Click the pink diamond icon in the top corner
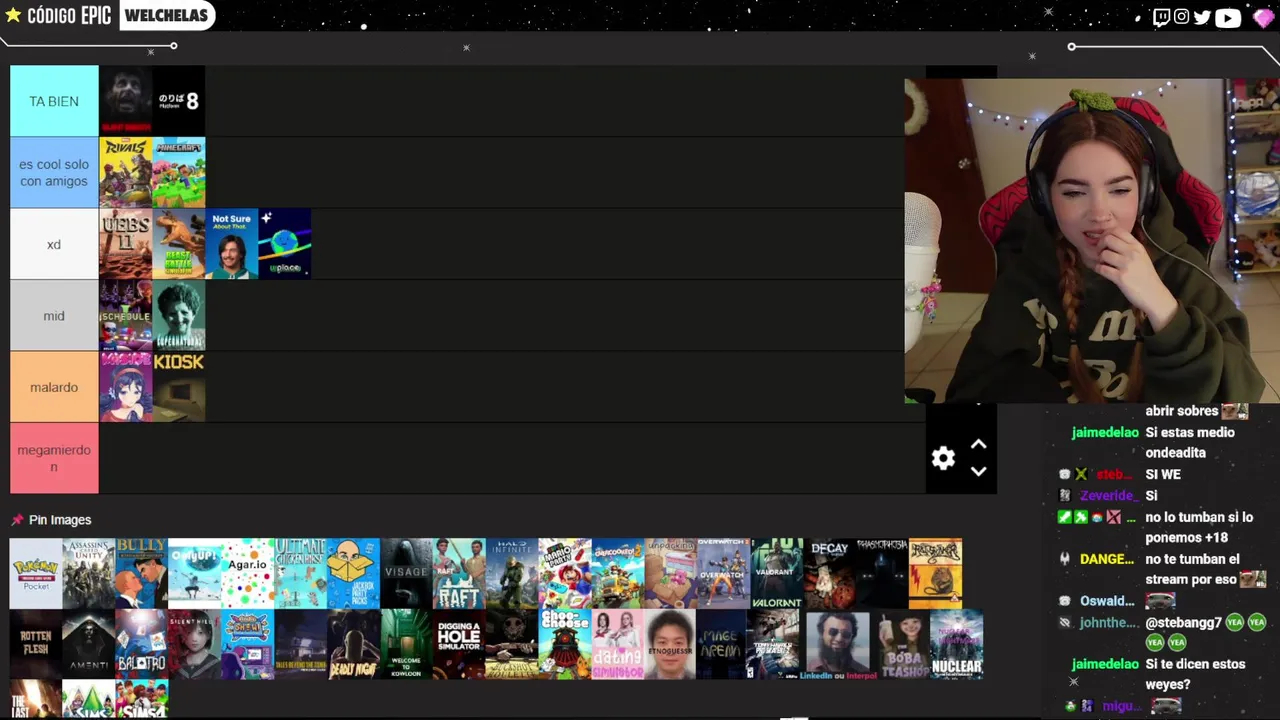 pos(1263,18)
